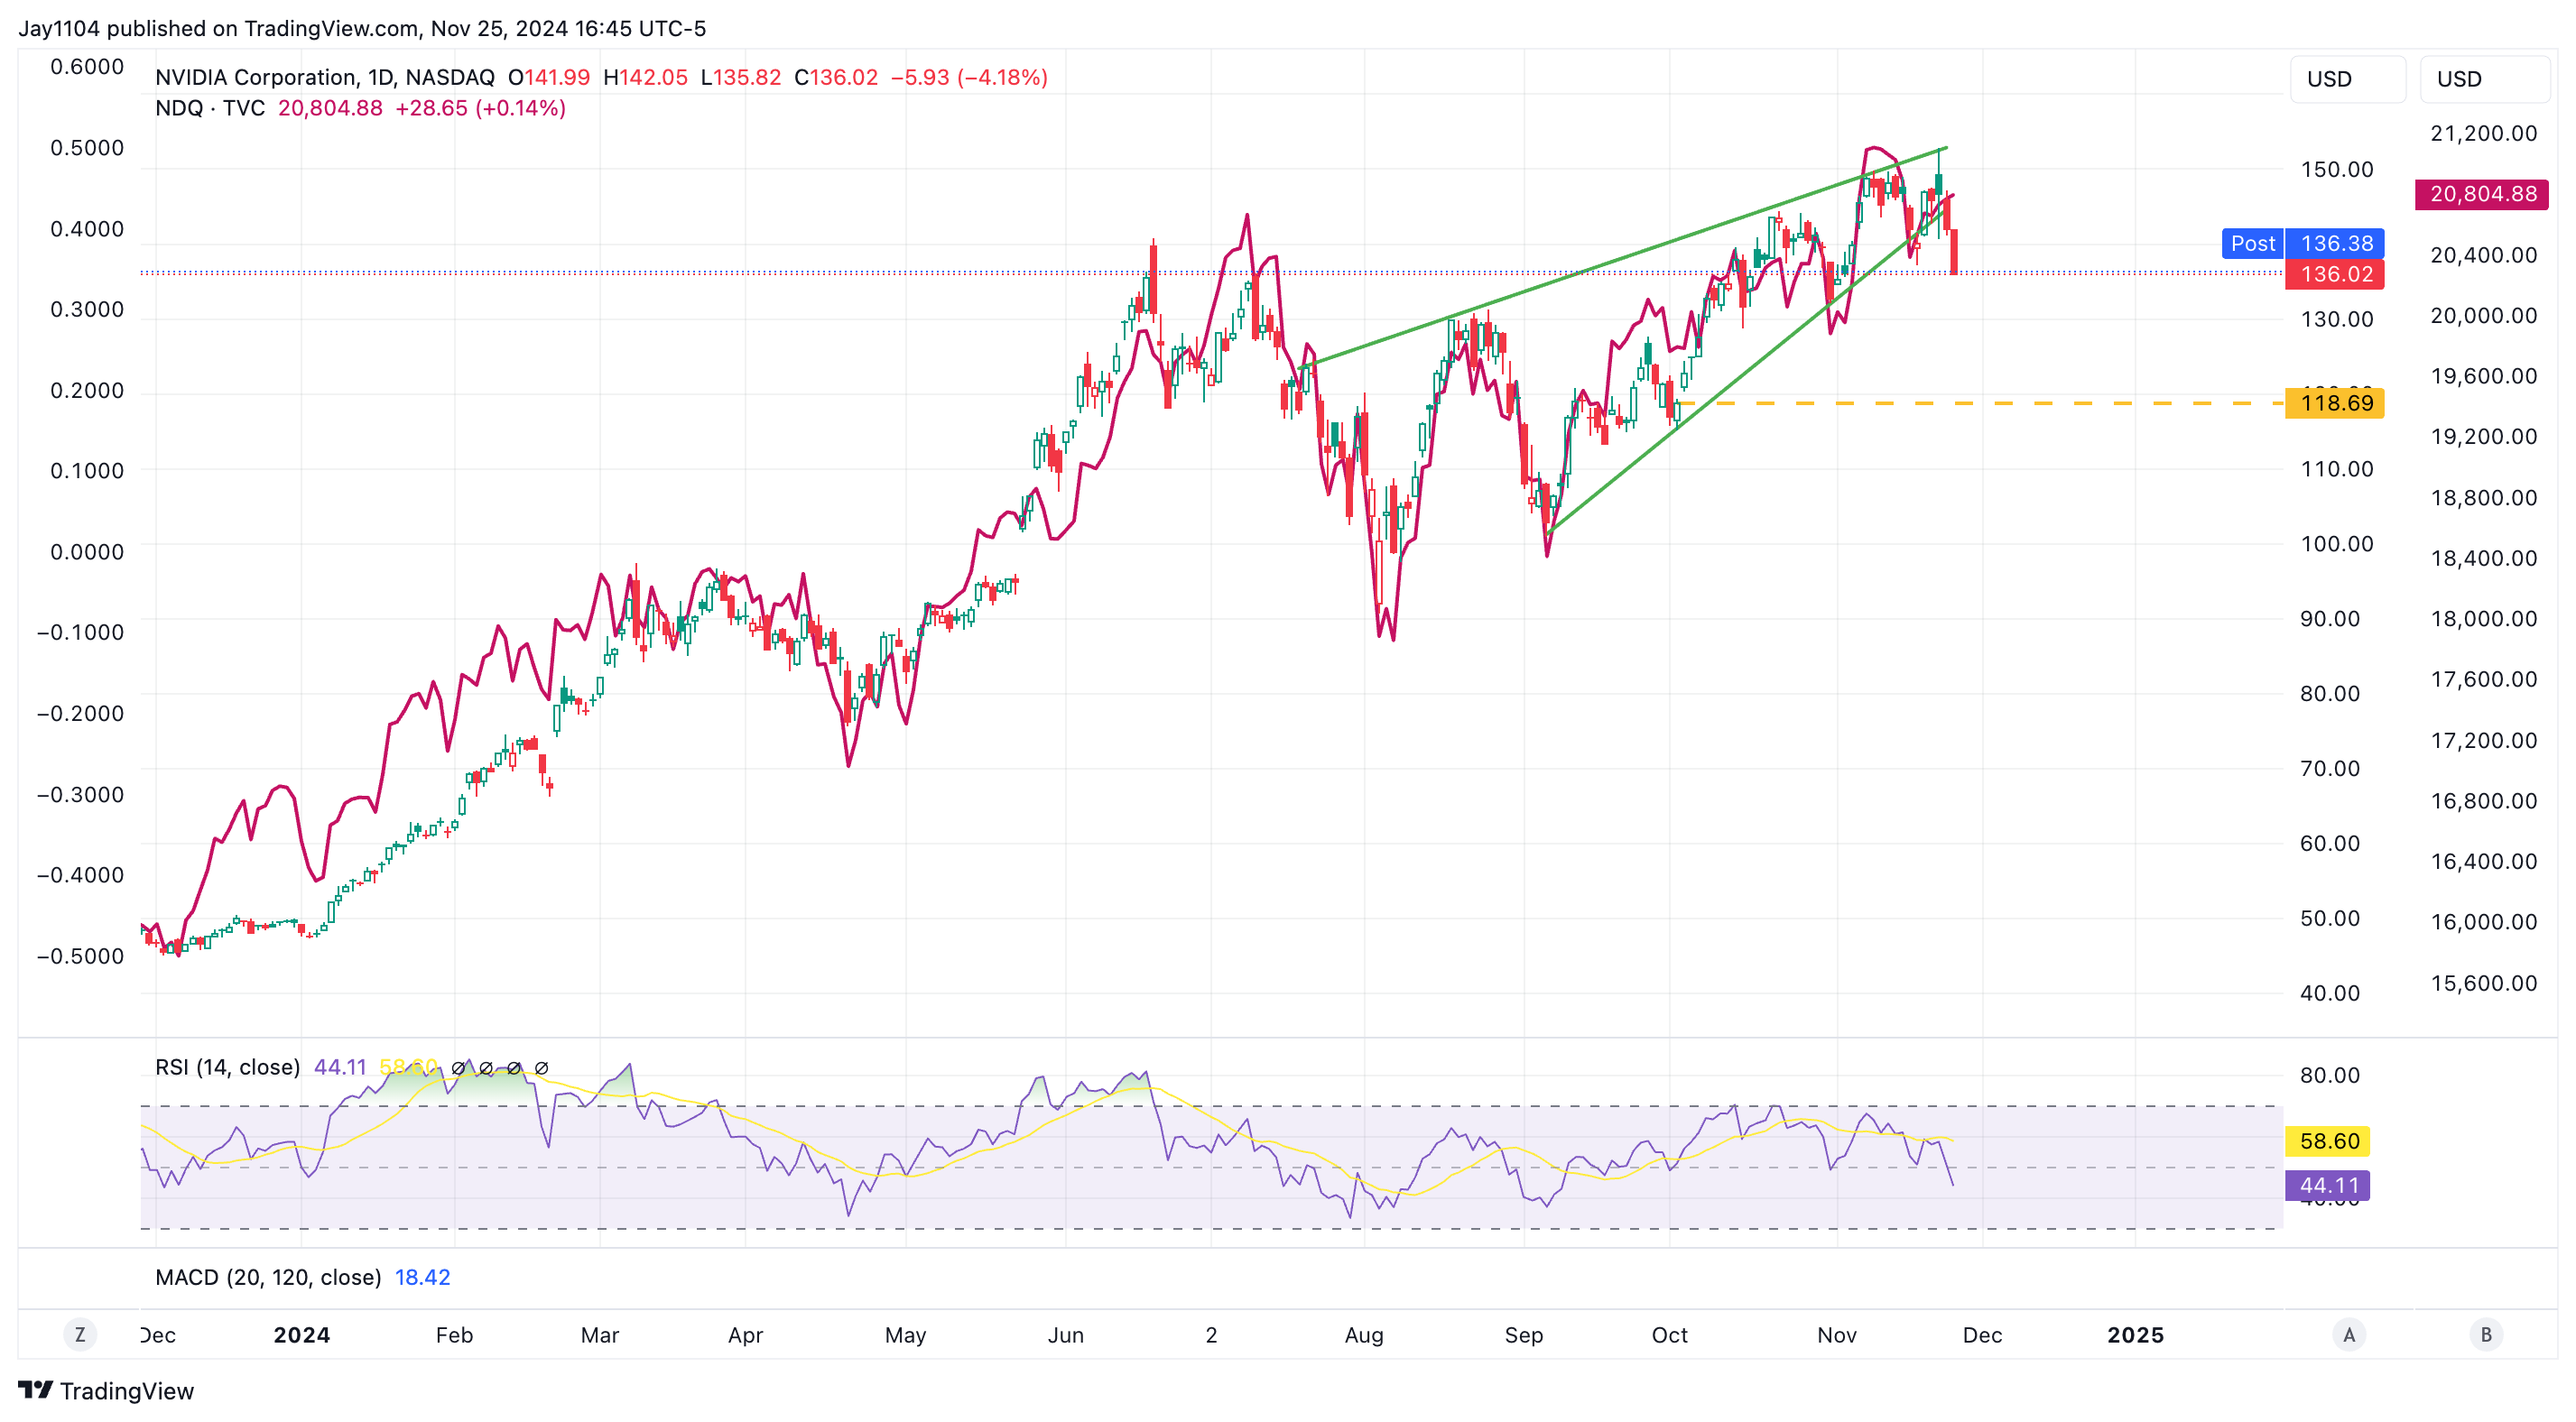Viewport: 2576px width, 1422px height.
Task: Click the 2024 label on time axis
Action: pyautogui.click(x=302, y=1335)
